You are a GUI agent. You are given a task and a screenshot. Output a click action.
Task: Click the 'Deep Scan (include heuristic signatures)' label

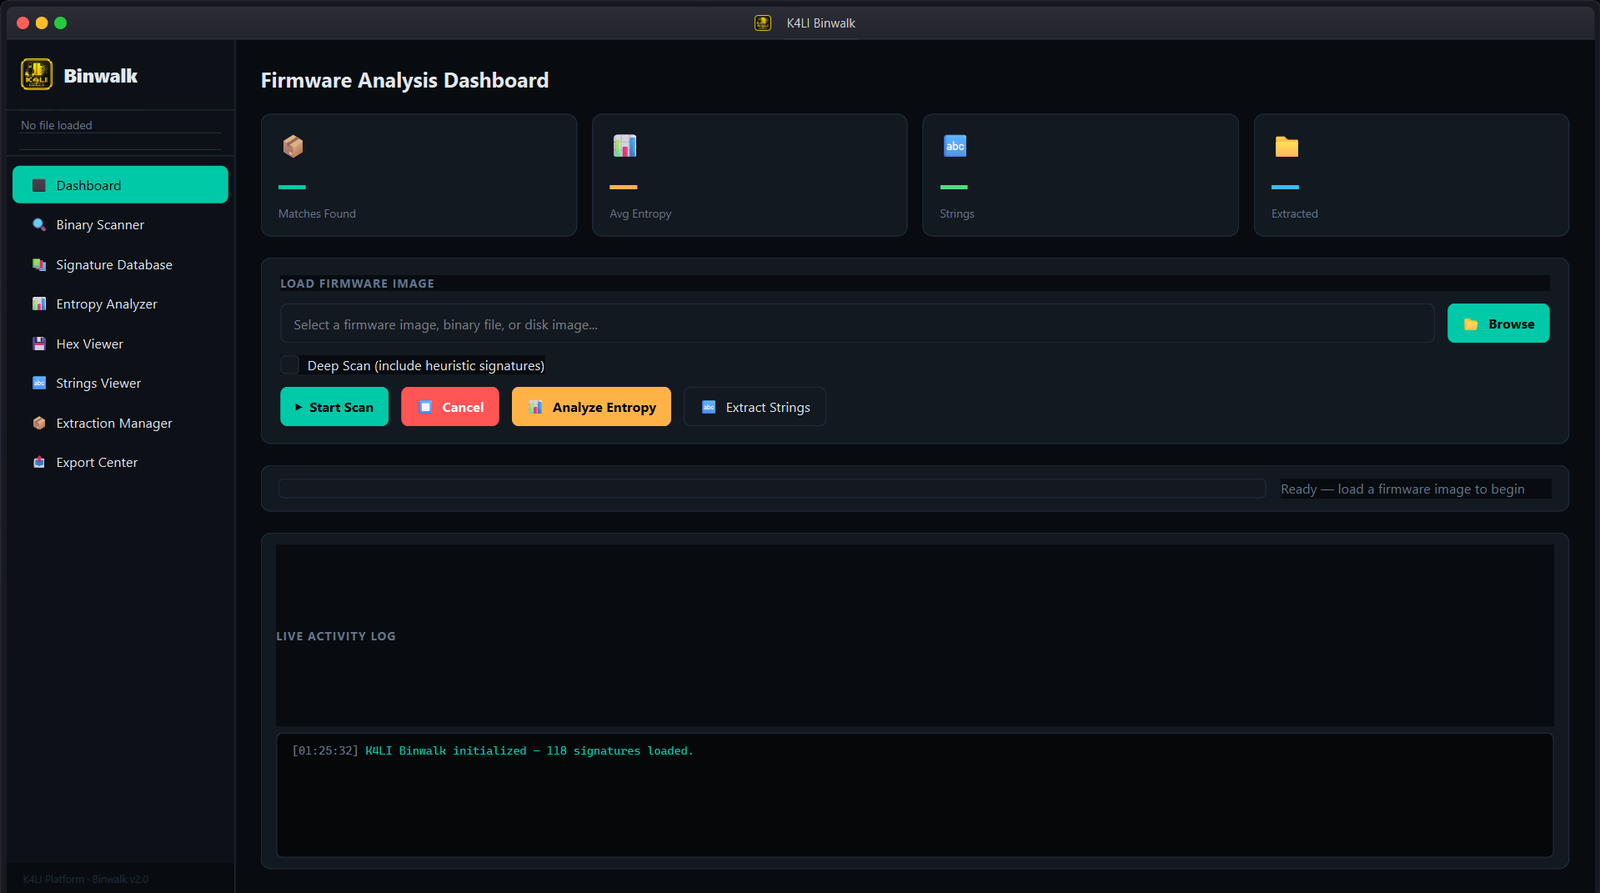pos(426,366)
